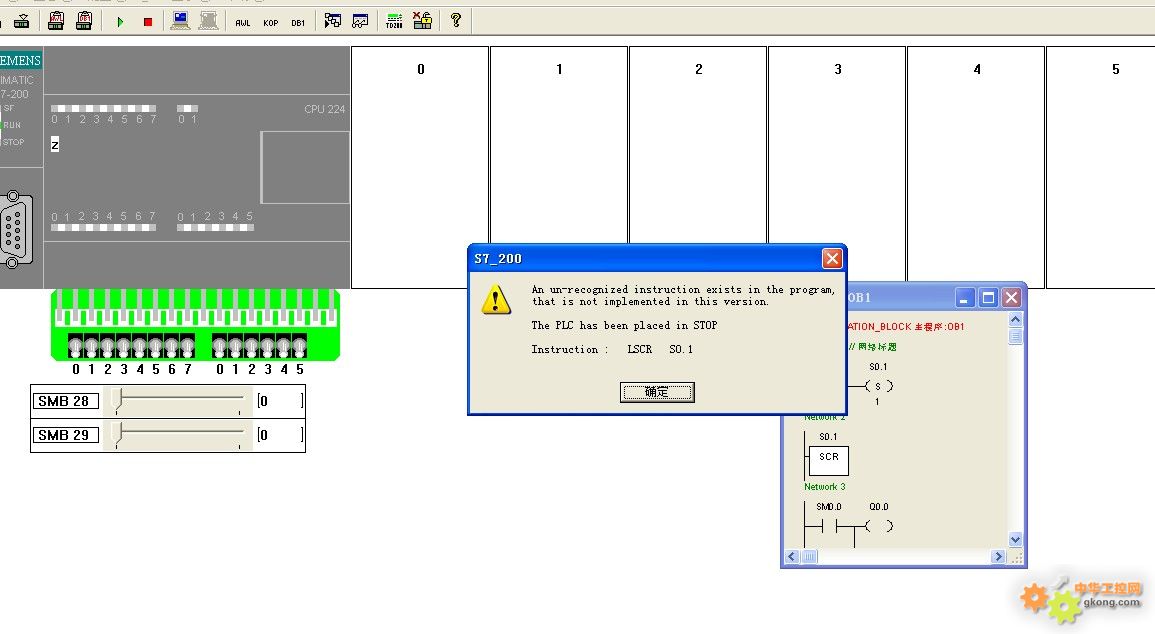
Task: Click the greyed-out computer icon
Action: pos(208,21)
